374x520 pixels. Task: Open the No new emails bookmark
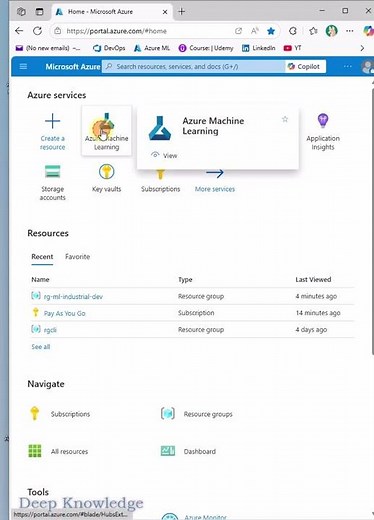click(48, 48)
